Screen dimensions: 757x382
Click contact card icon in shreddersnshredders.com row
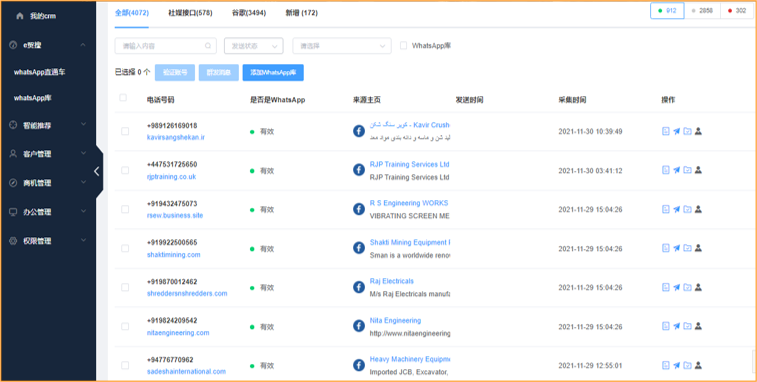pyautogui.click(x=665, y=287)
